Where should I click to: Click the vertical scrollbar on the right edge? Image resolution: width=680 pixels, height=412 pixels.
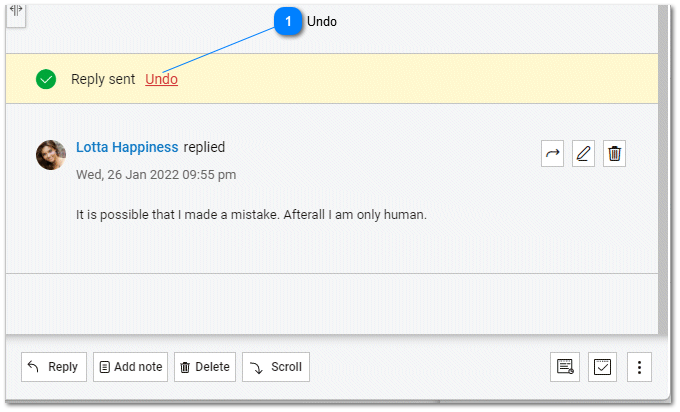pyautogui.click(x=663, y=170)
